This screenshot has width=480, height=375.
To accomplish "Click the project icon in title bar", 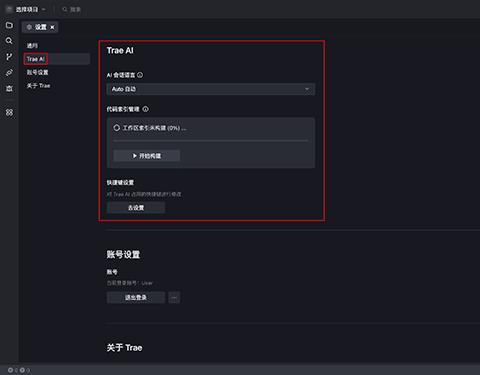I will click(x=10, y=9).
